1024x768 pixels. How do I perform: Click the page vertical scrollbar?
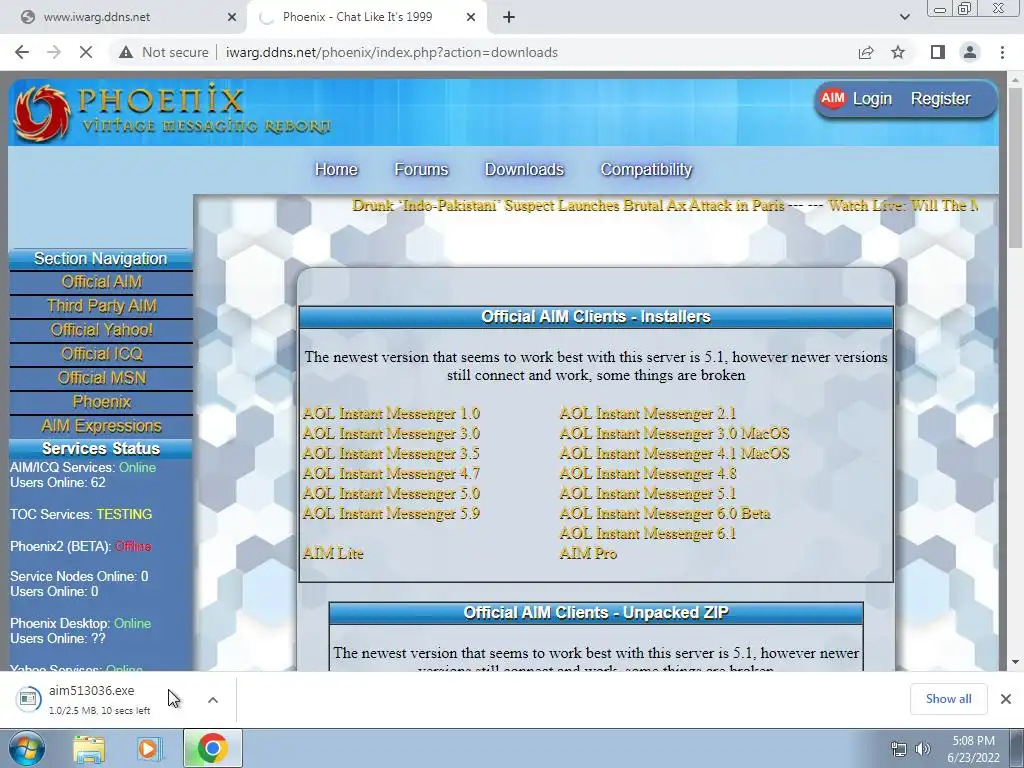tap(1016, 167)
